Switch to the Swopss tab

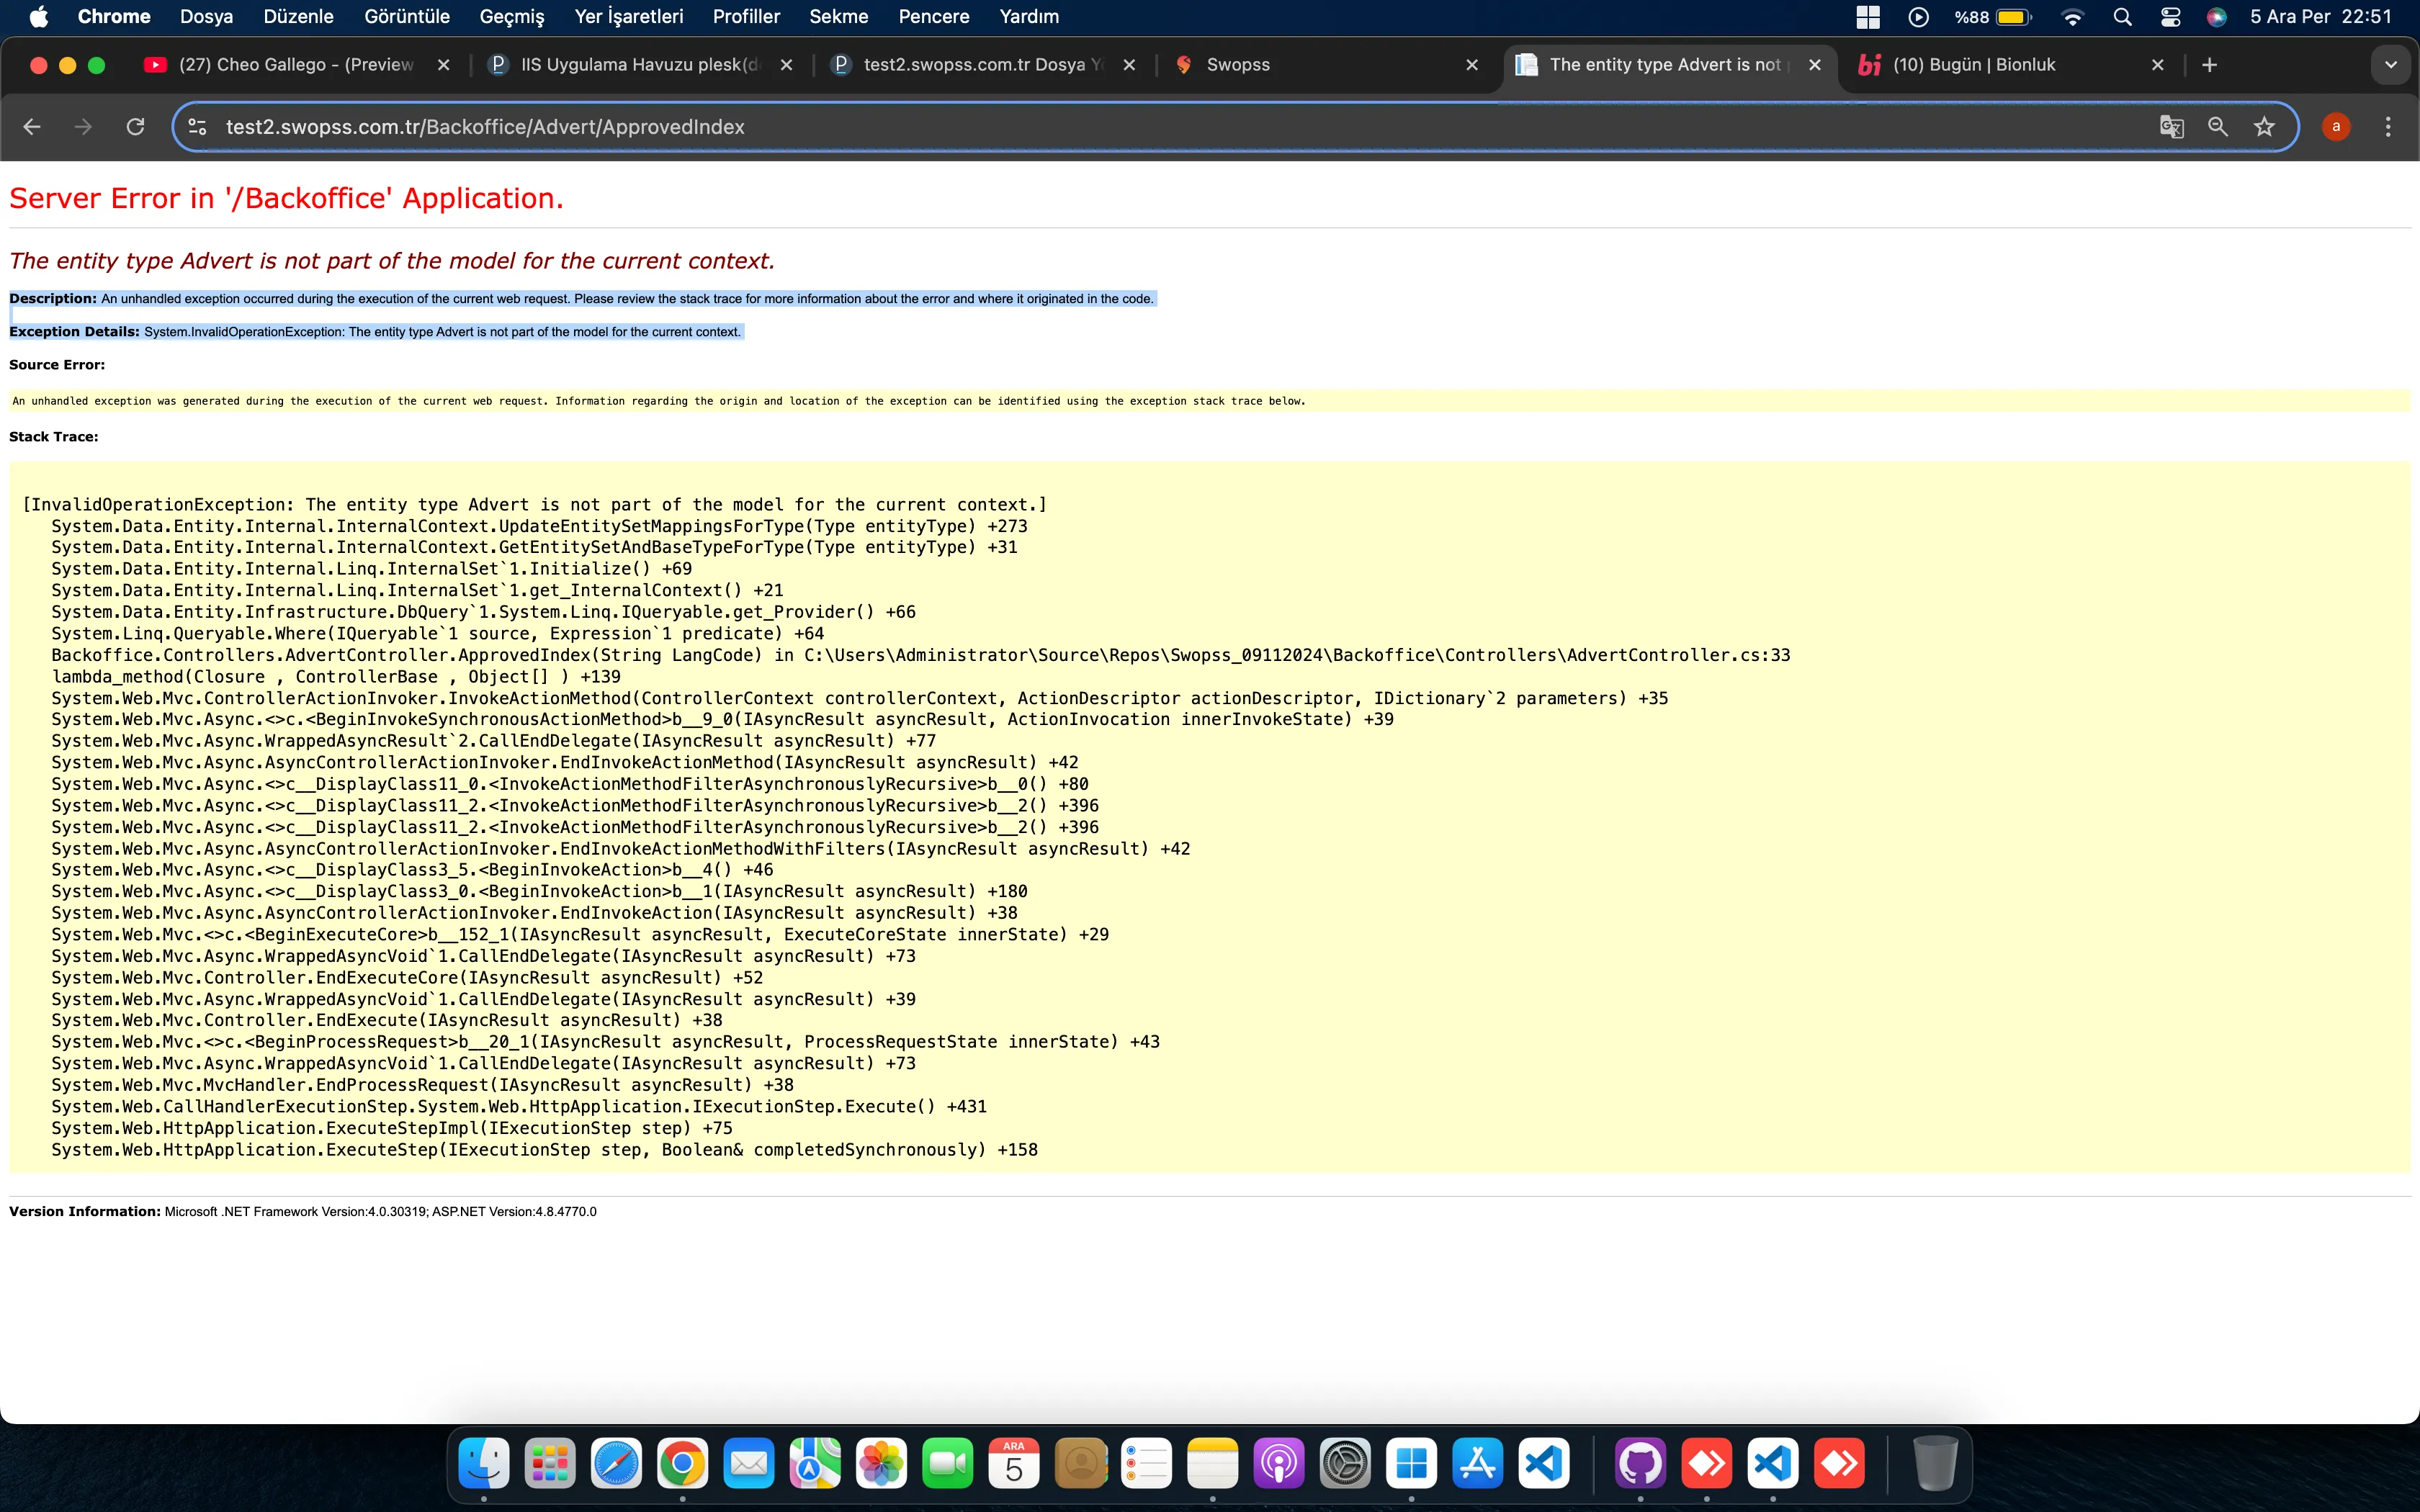coord(1238,65)
